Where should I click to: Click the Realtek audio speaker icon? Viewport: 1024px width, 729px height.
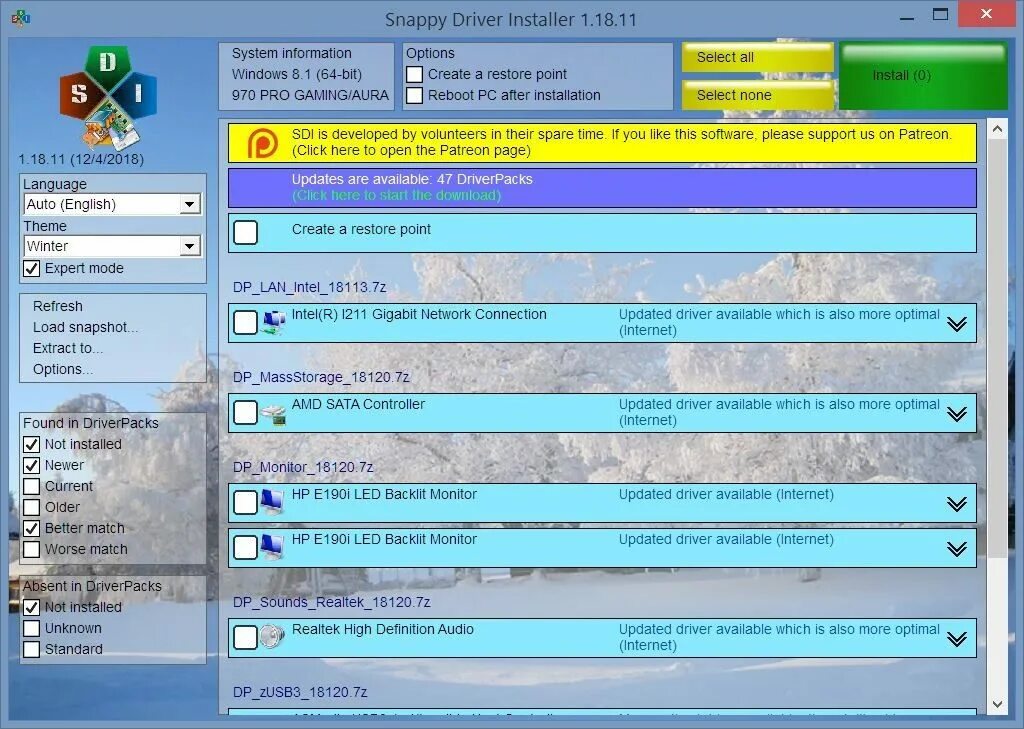tap(272, 636)
